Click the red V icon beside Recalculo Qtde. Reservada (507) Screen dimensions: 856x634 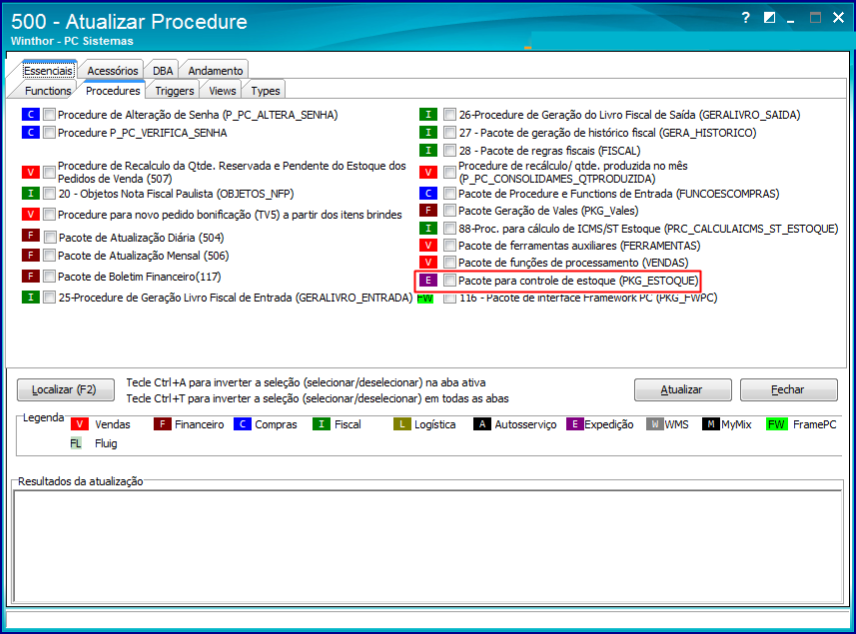(31, 173)
